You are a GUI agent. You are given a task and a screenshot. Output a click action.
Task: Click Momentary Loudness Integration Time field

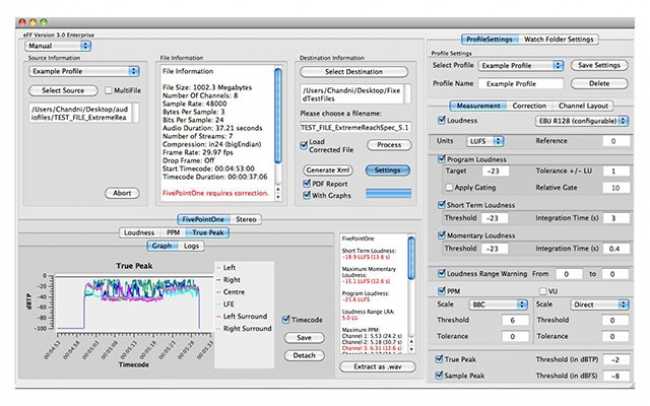616,249
